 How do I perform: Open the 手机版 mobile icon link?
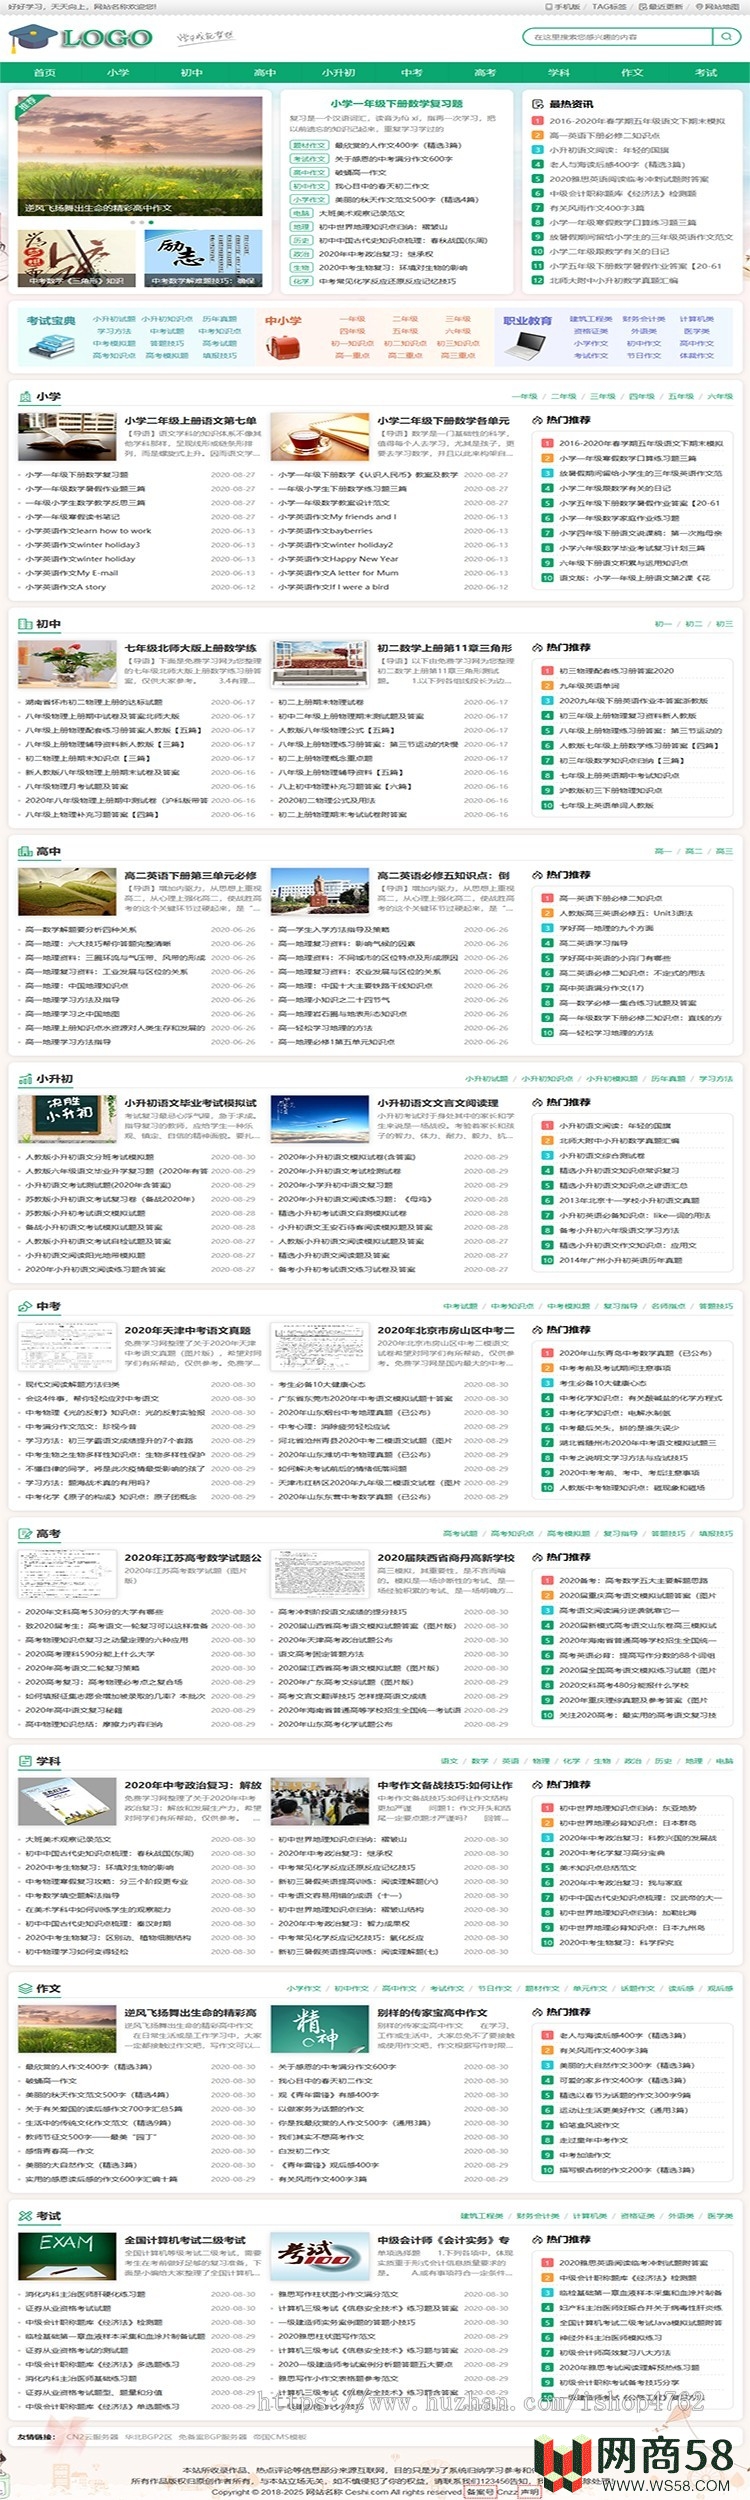(561, 7)
